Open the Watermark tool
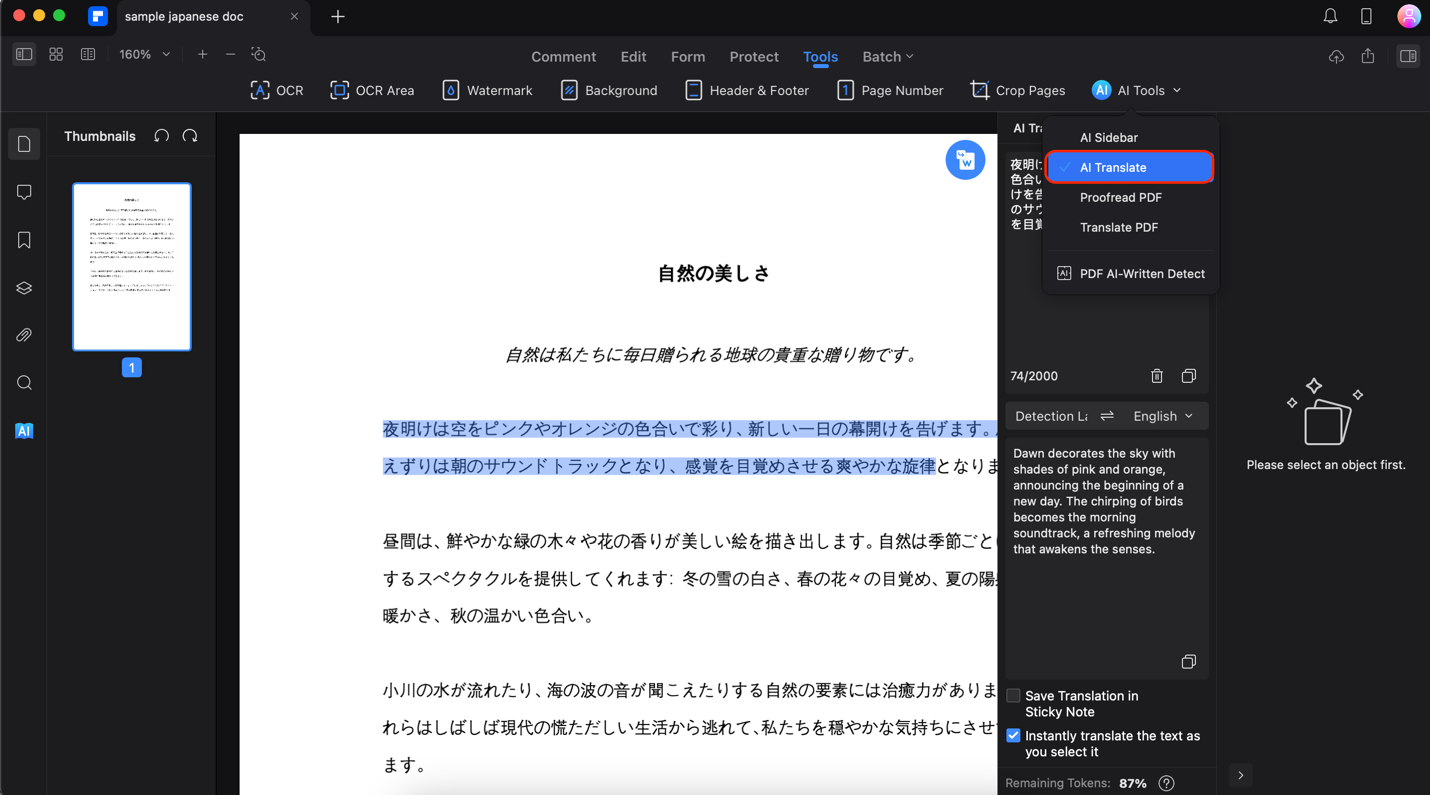This screenshot has height=795, width=1430. tap(487, 90)
